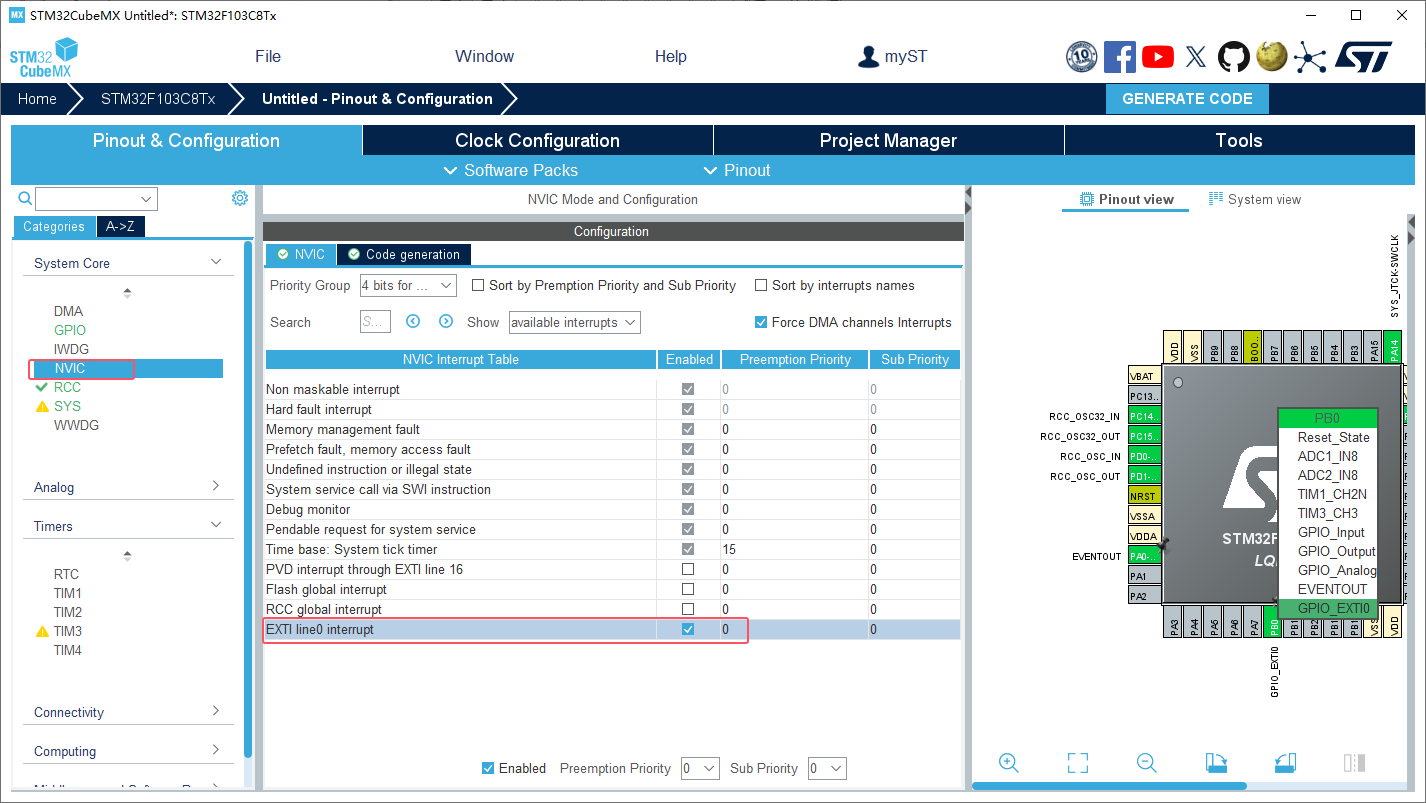1426x803 pixels.
Task: Click the ST logo icon
Action: [1363, 57]
